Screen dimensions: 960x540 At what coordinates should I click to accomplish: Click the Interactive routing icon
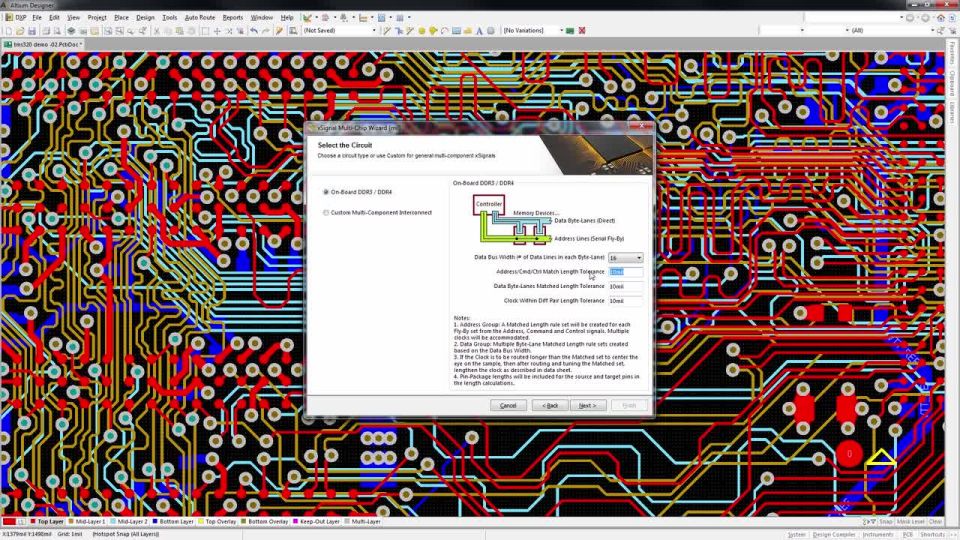point(387,31)
